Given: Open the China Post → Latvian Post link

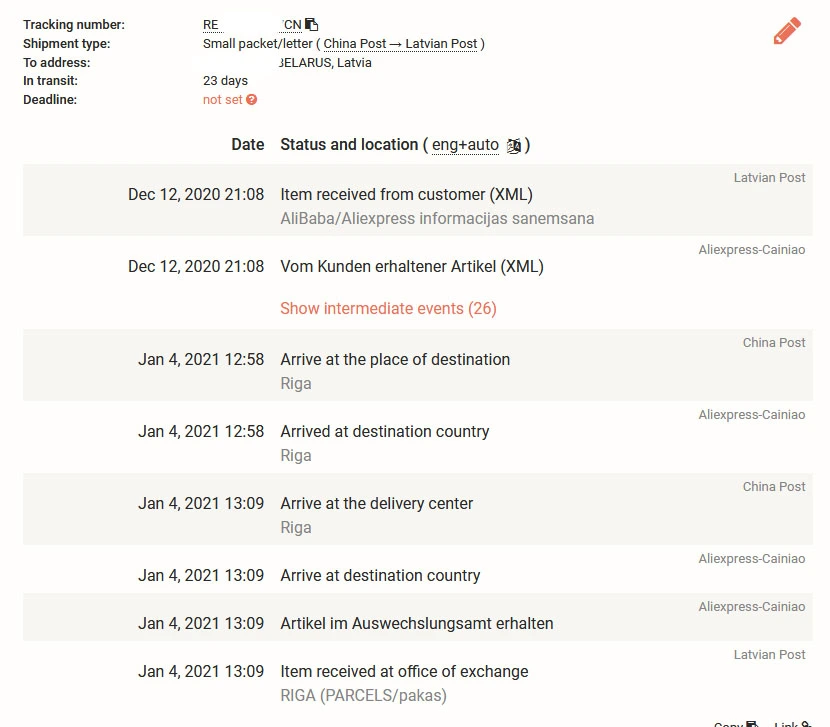Looking at the screenshot, I should pos(400,44).
